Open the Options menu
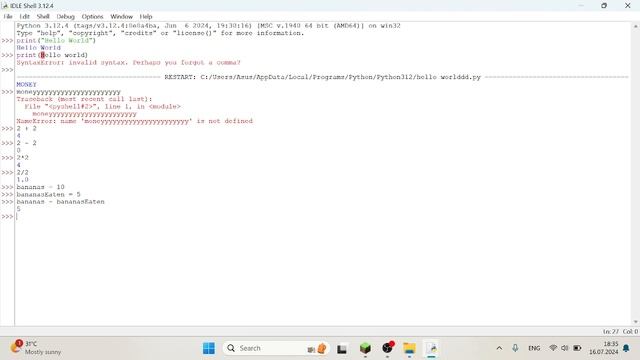This screenshot has height=360, width=640. coord(92,17)
